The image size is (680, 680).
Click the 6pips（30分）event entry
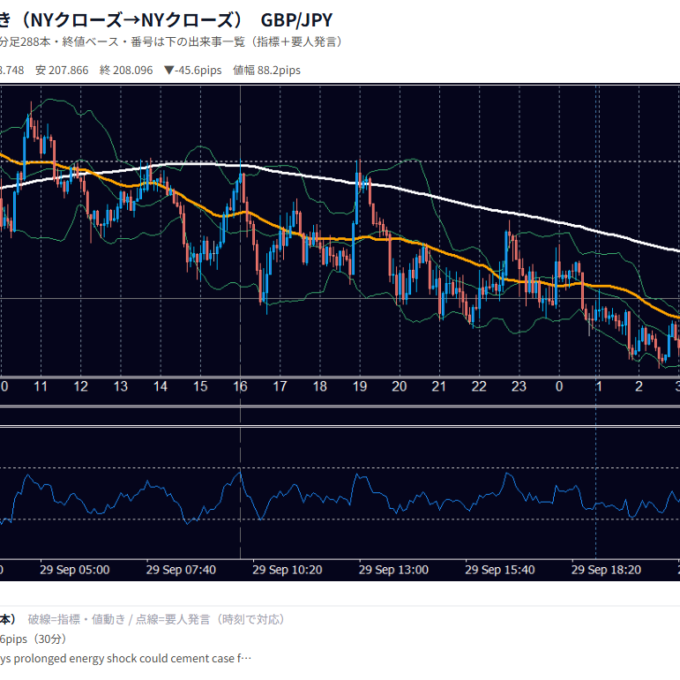point(33,639)
